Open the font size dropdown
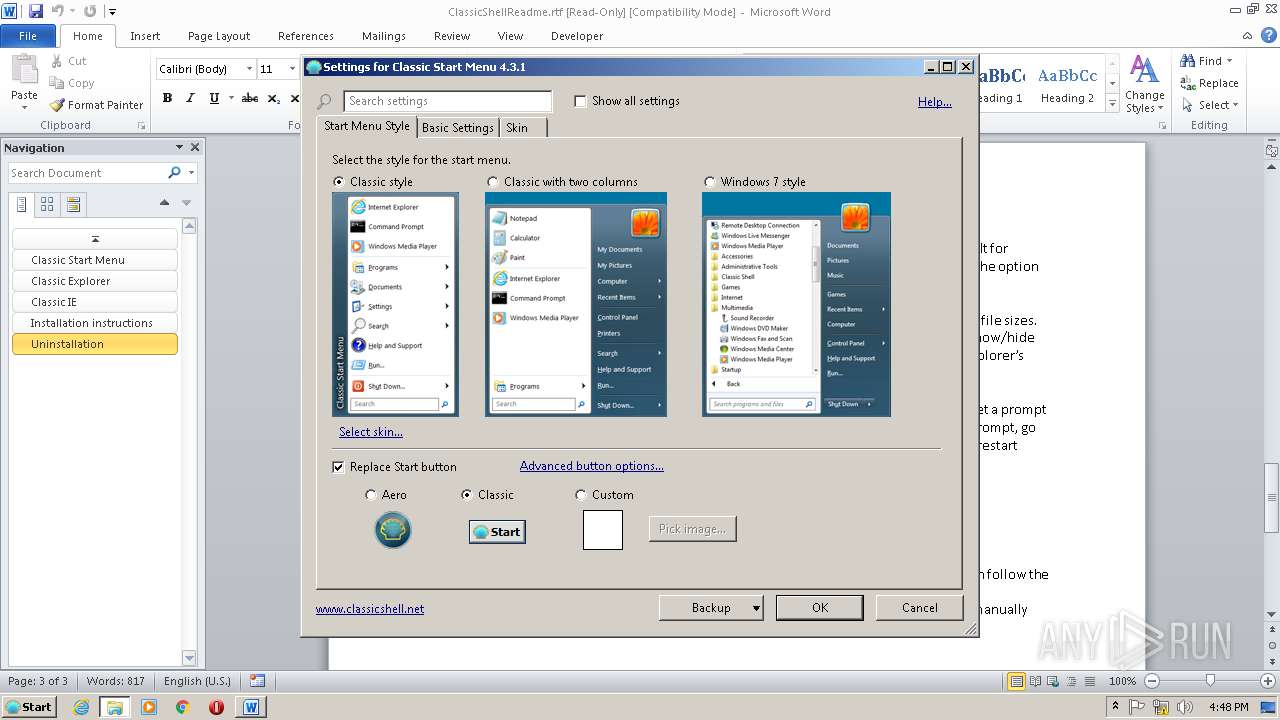Screen dimensions: 1280x720 [293, 69]
